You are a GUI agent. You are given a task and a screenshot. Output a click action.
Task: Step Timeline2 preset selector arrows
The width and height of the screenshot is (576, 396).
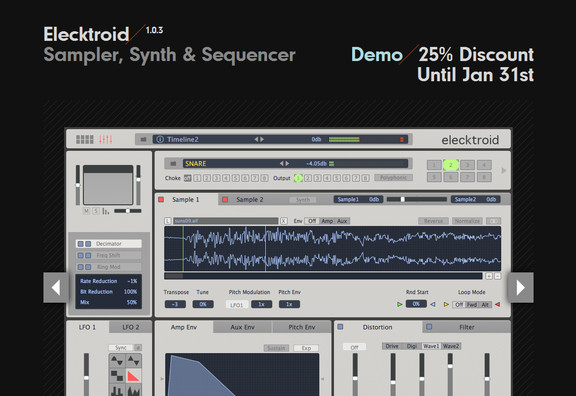pyautogui.click(x=259, y=140)
